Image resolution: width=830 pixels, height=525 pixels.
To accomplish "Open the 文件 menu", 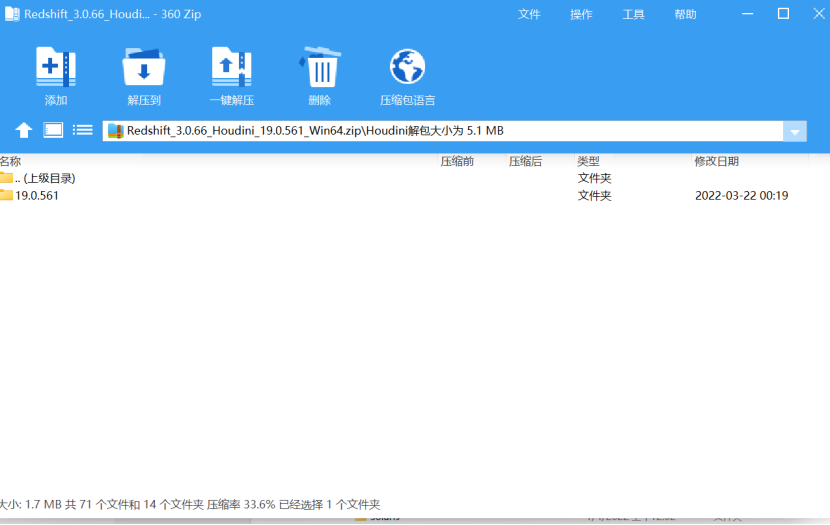I will pos(529,14).
